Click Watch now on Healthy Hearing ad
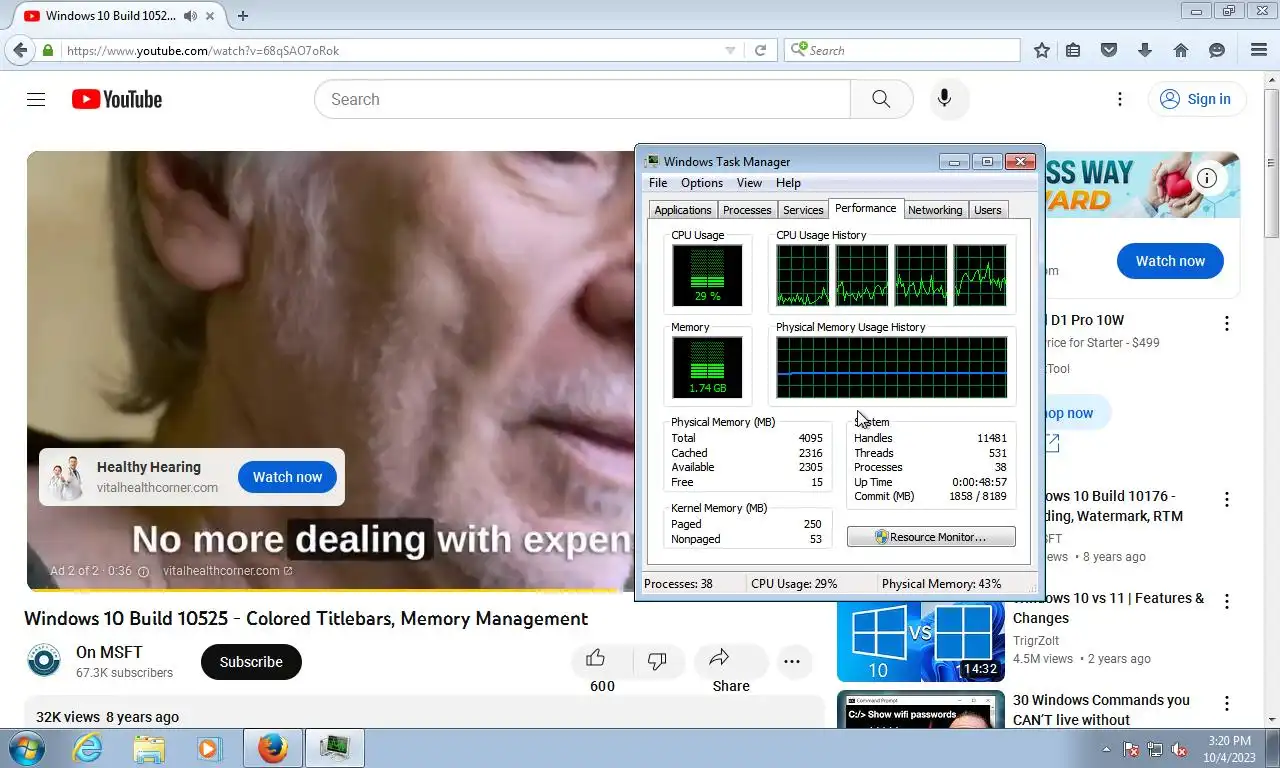The width and height of the screenshot is (1280, 768). point(287,477)
